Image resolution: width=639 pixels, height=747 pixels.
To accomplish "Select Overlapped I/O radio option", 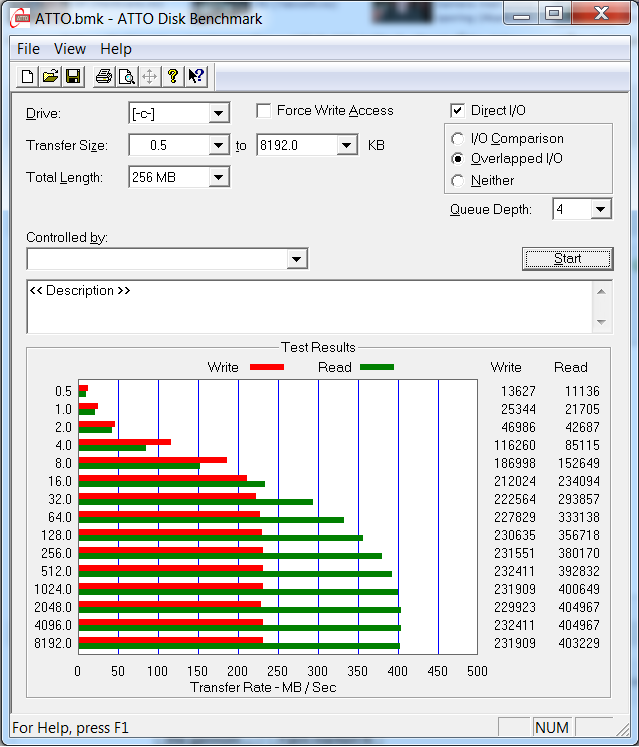I will [x=457, y=158].
